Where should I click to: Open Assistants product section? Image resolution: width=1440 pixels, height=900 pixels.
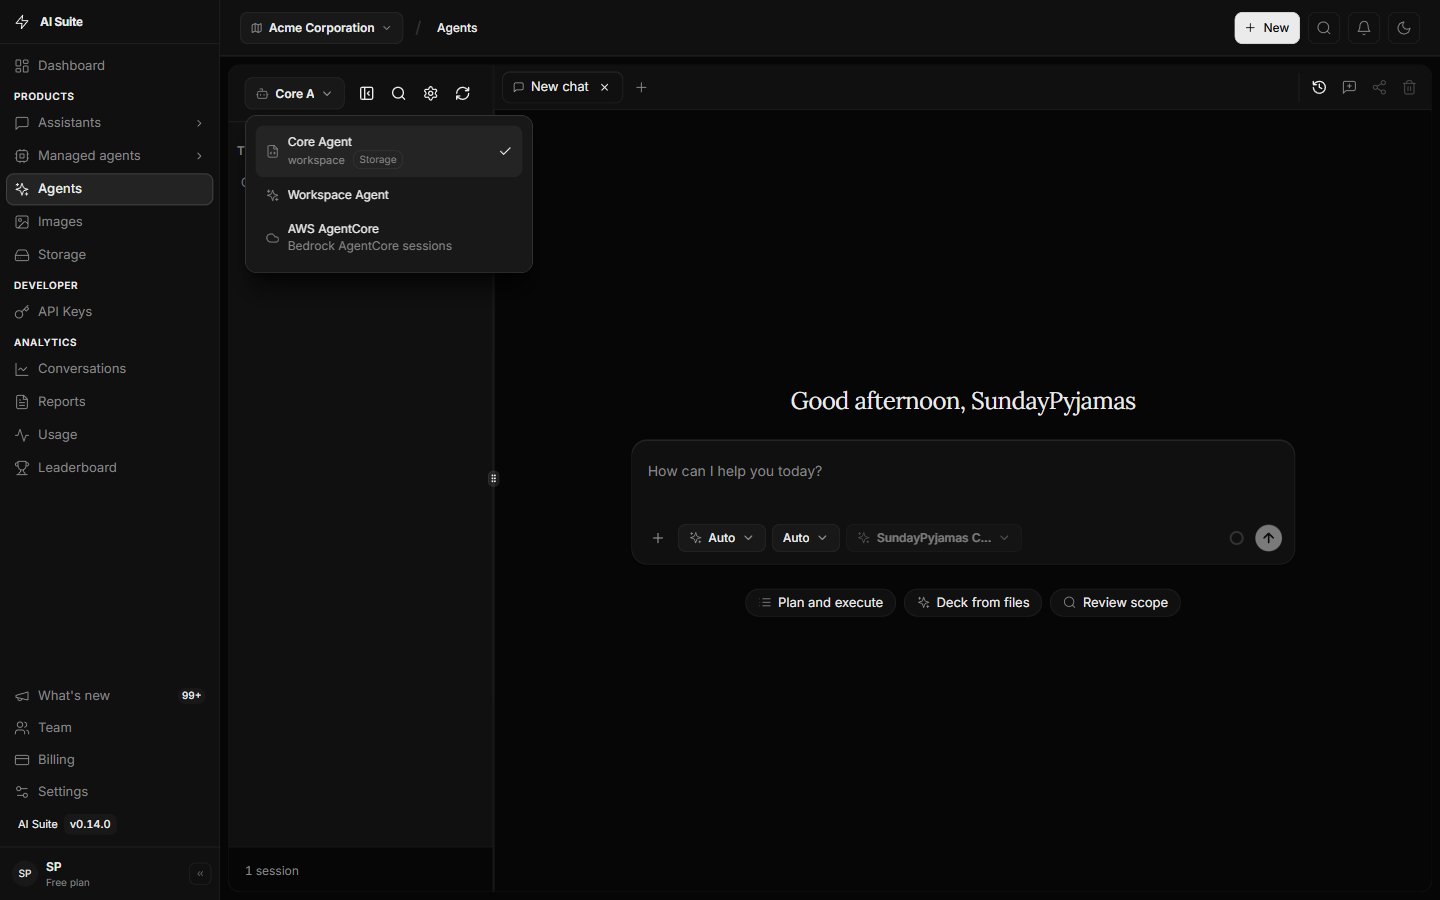(110, 123)
